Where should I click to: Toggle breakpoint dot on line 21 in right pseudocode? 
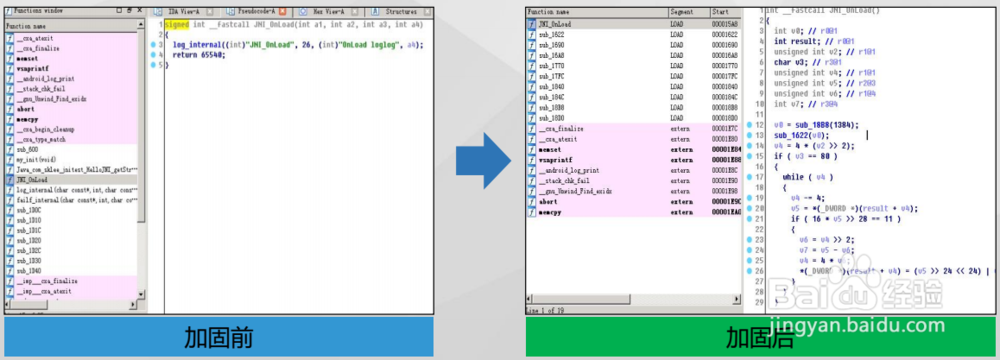click(x=750, y=218)
